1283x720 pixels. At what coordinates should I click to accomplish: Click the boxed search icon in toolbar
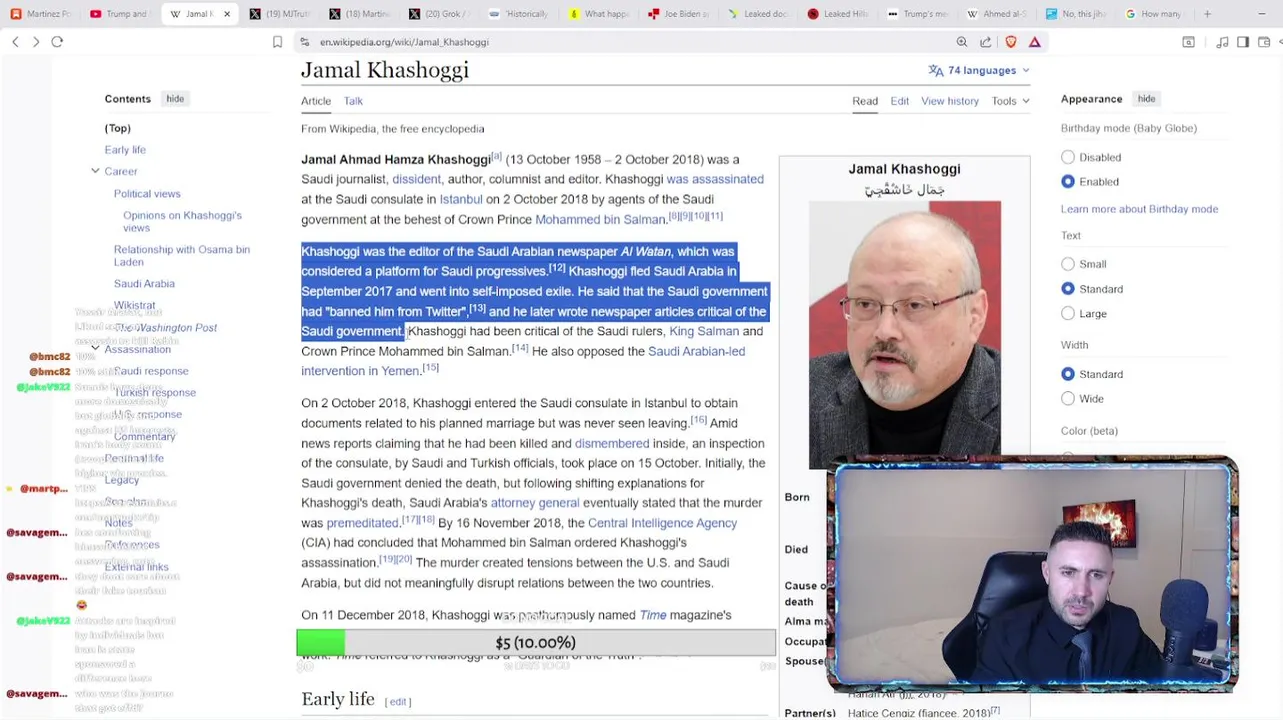[1188, 42]
